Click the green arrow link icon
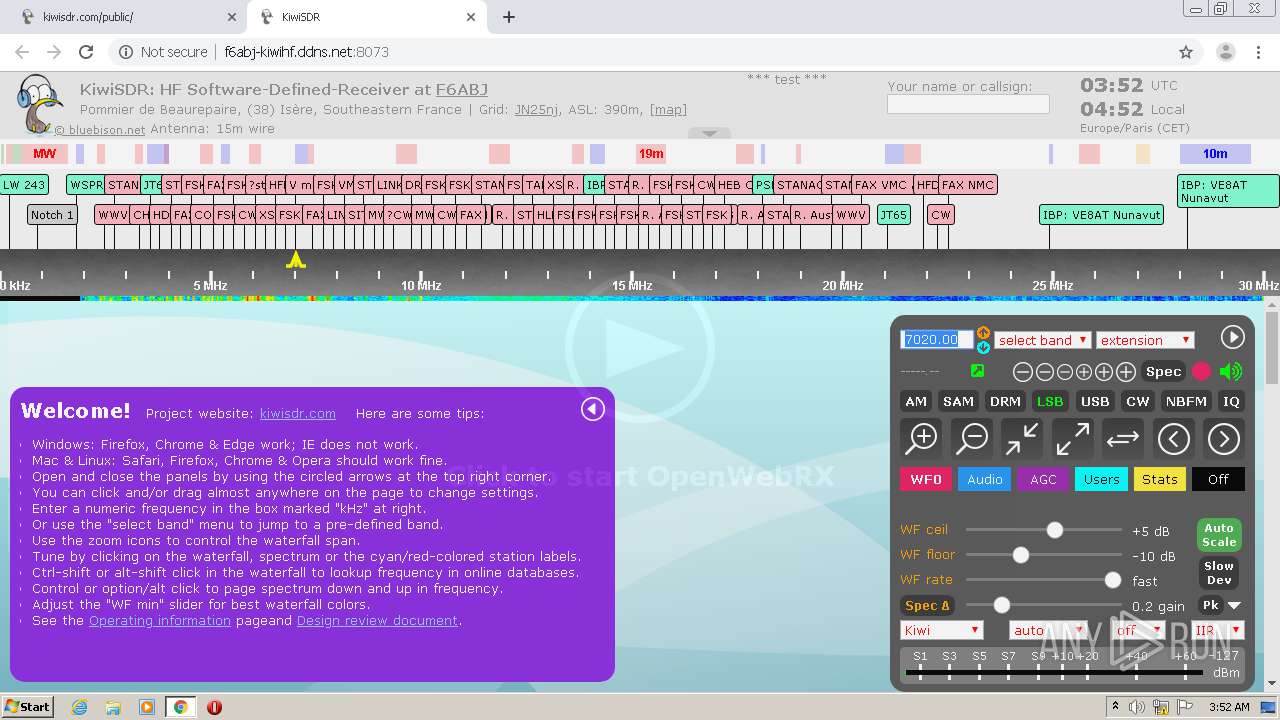 coord(977,371)
